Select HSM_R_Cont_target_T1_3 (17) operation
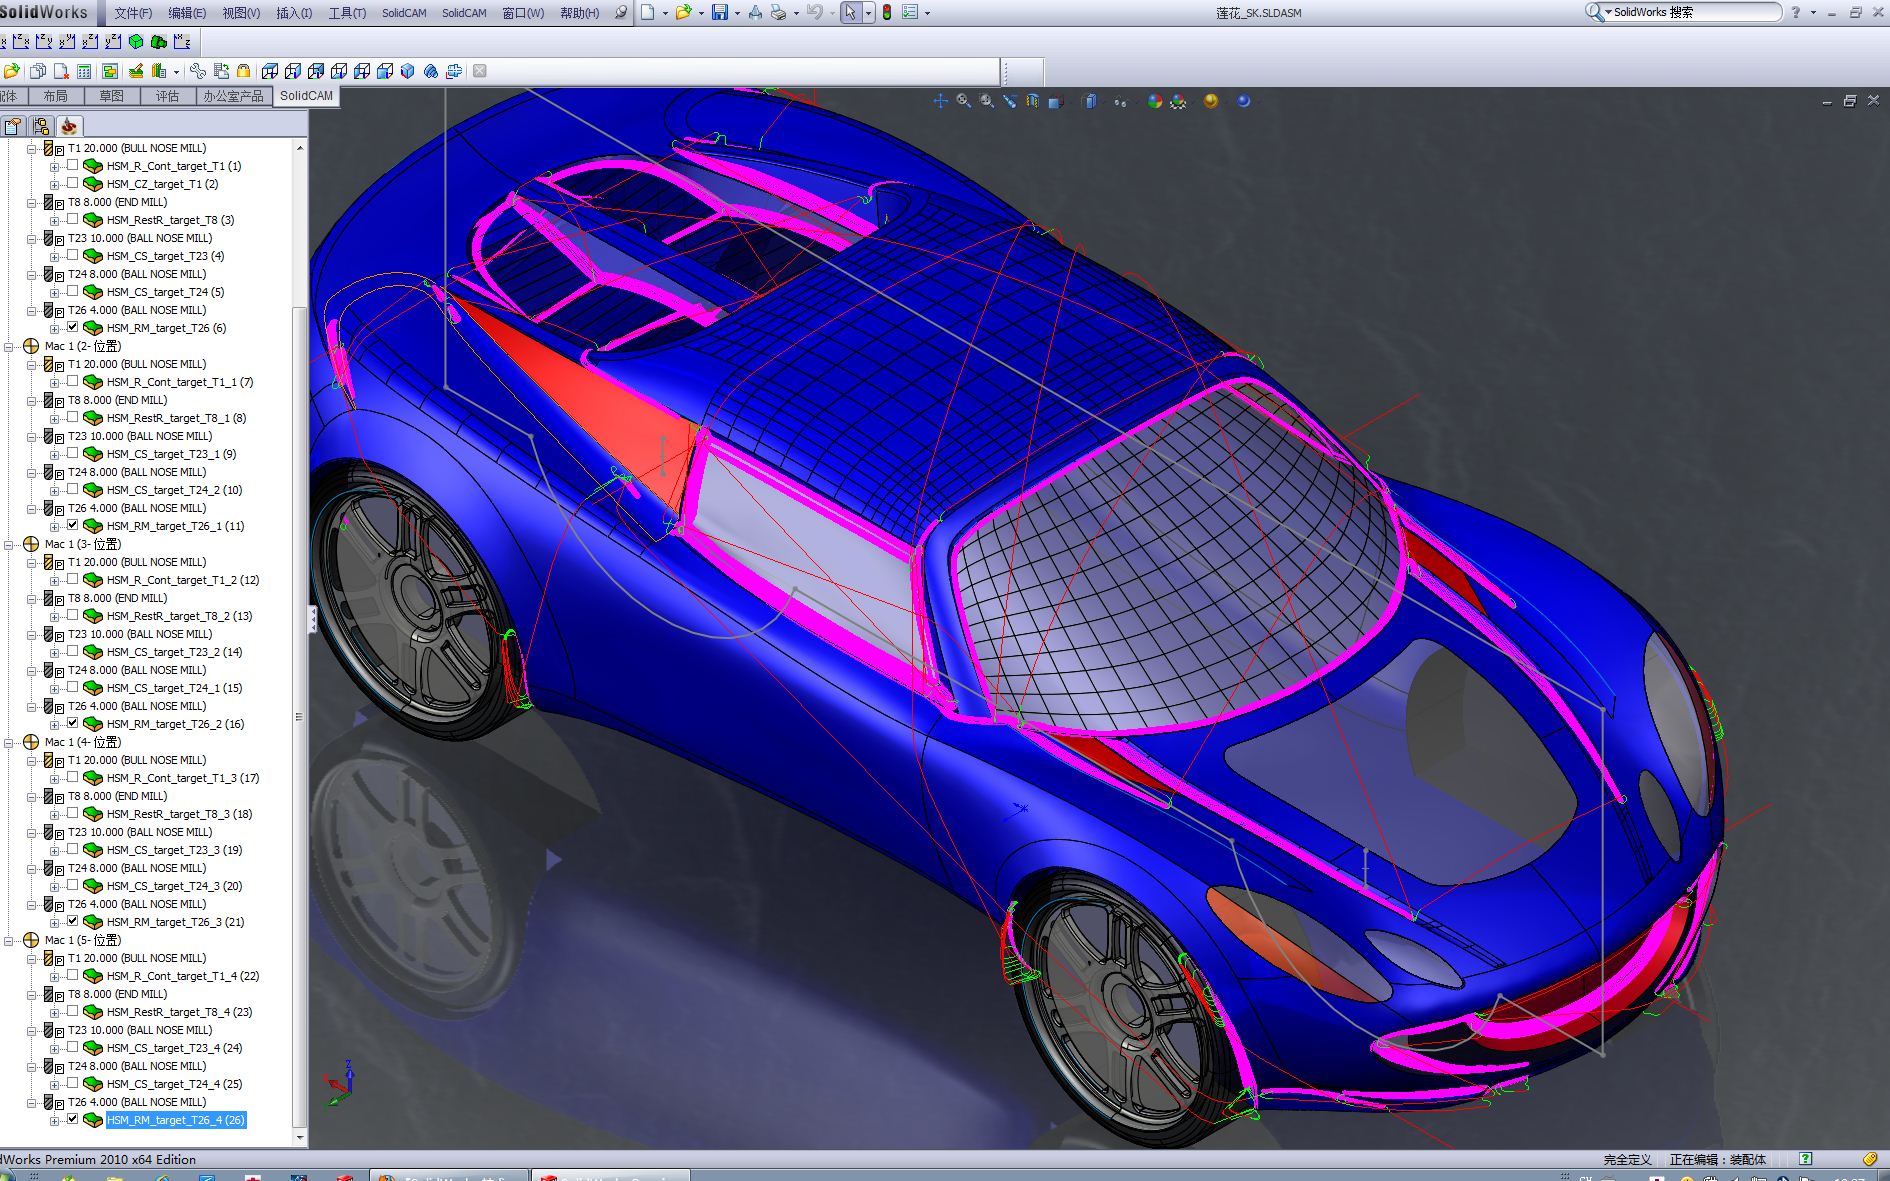The width and height of the screenshot is (1890, 1181). pos(183,778)
